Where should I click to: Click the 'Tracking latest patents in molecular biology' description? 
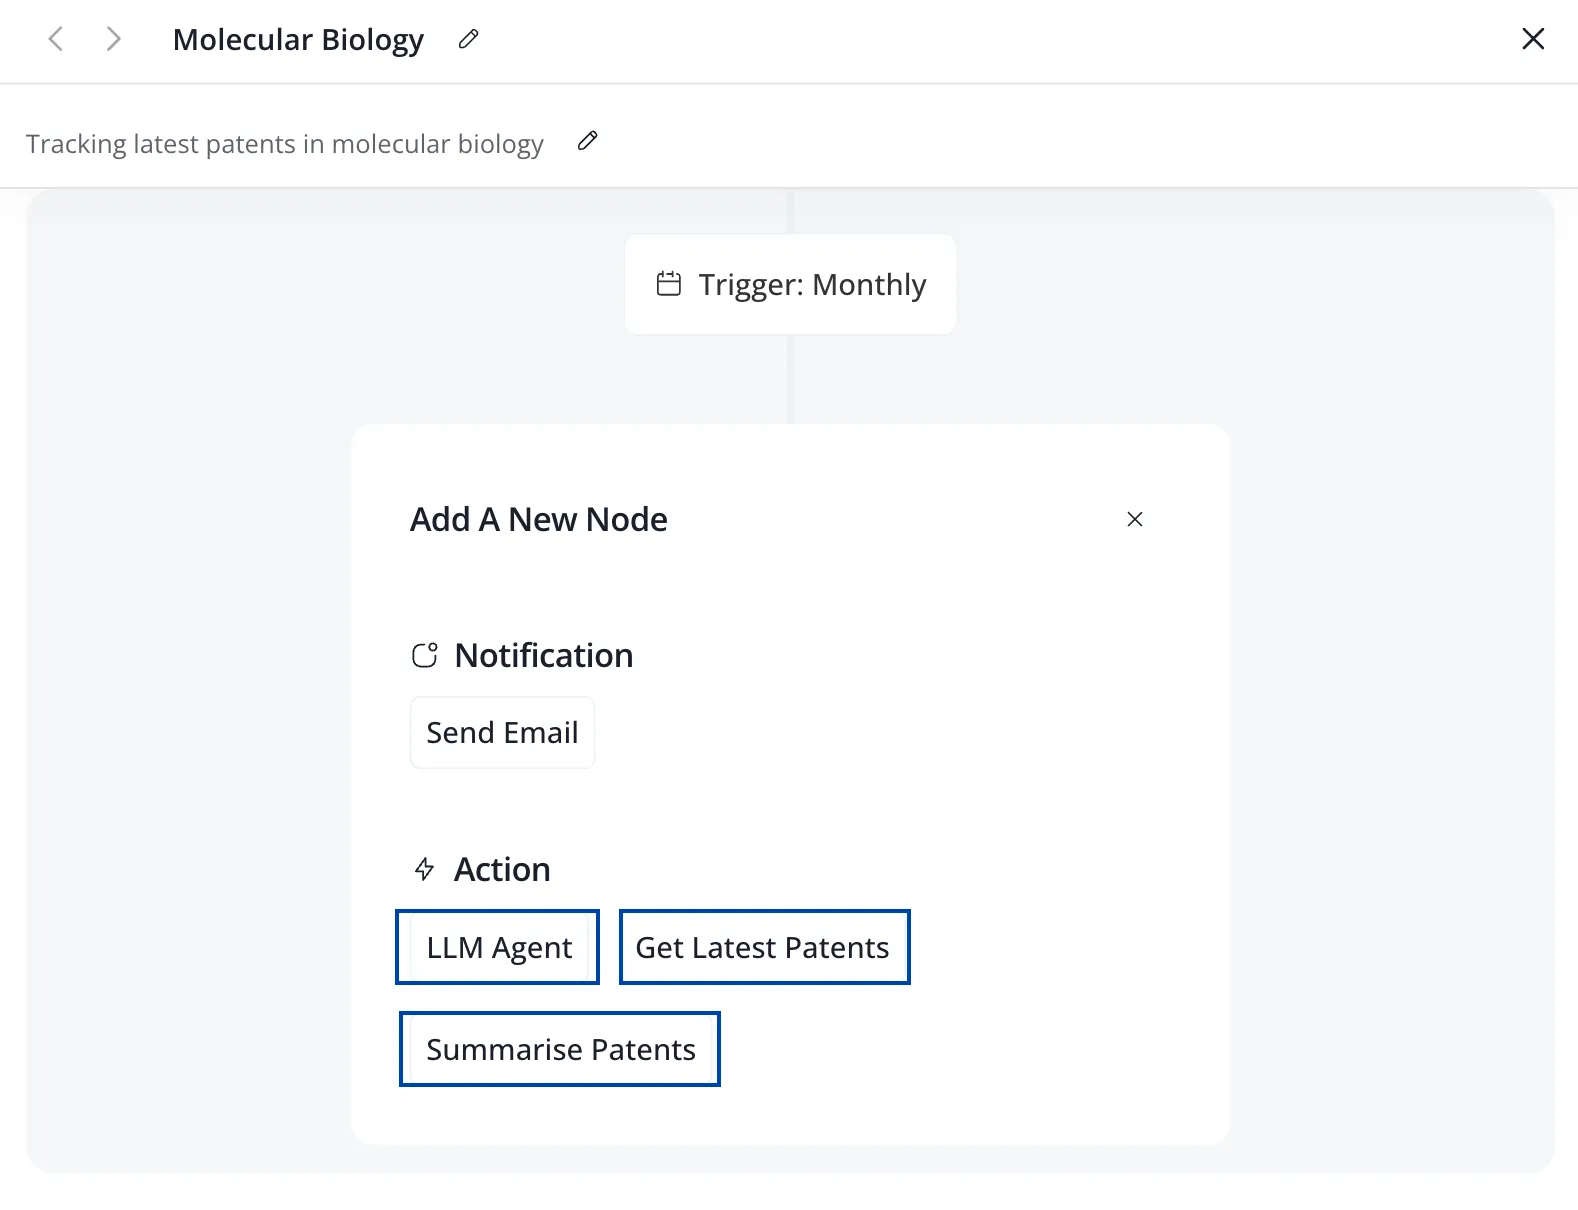(x=285, y=144)
